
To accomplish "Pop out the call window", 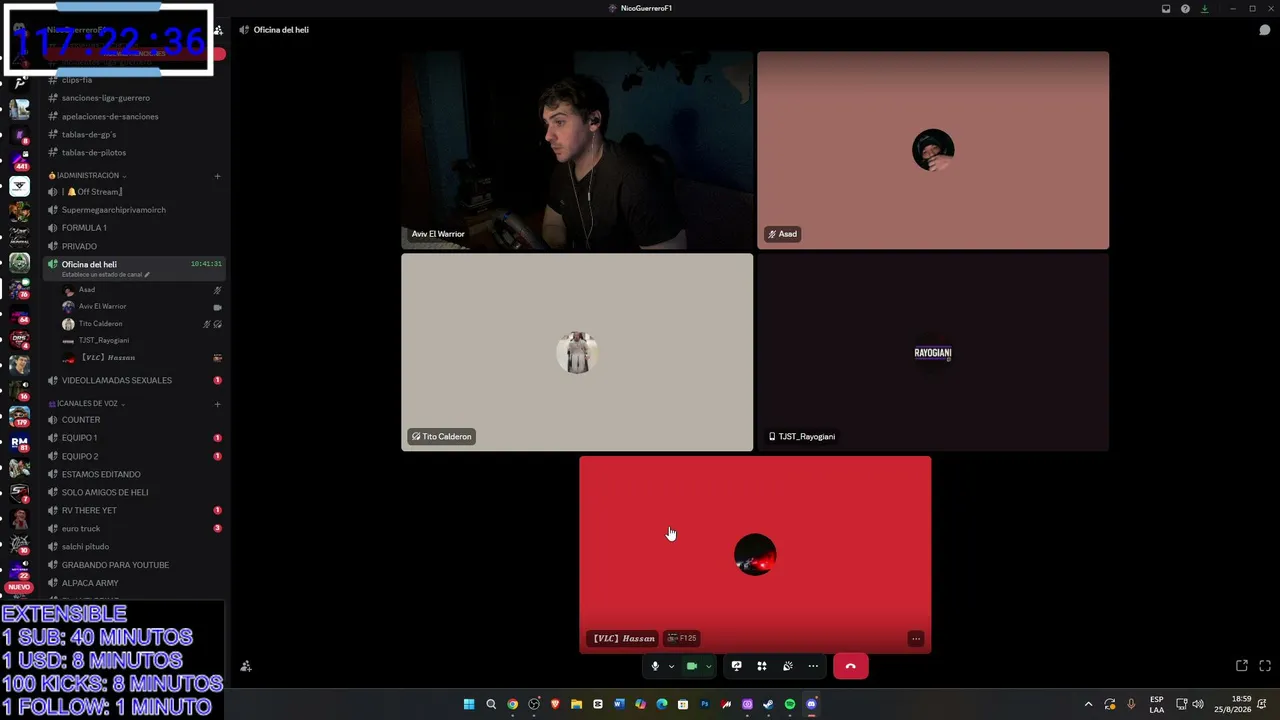I will pos(1242,666).
